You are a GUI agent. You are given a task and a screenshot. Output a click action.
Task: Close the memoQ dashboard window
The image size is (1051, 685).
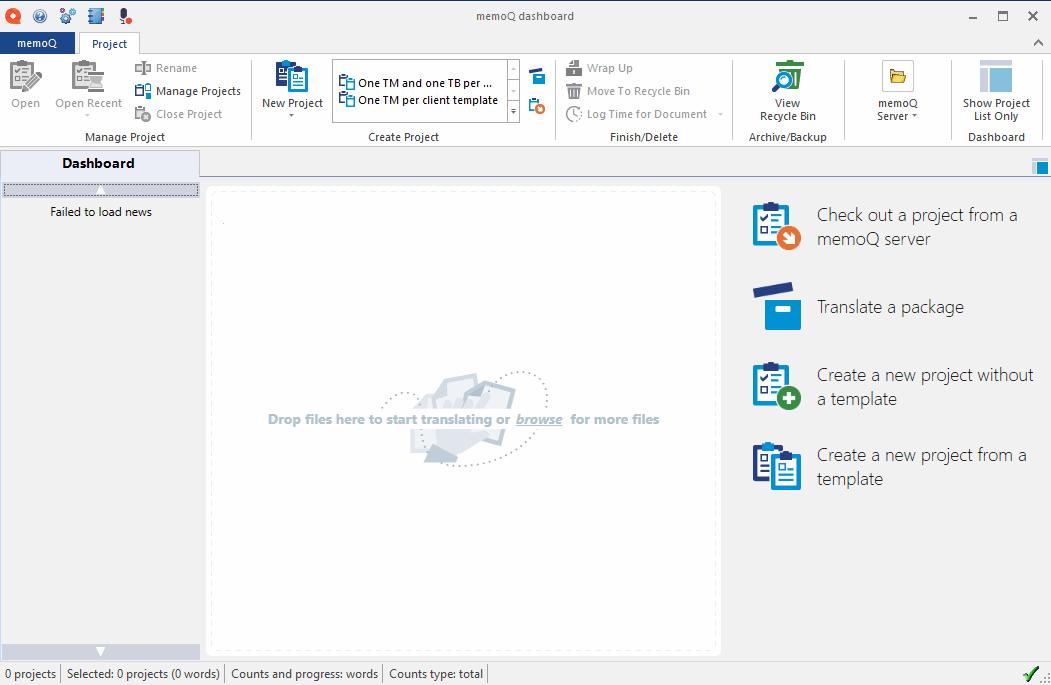point(1033,16)
